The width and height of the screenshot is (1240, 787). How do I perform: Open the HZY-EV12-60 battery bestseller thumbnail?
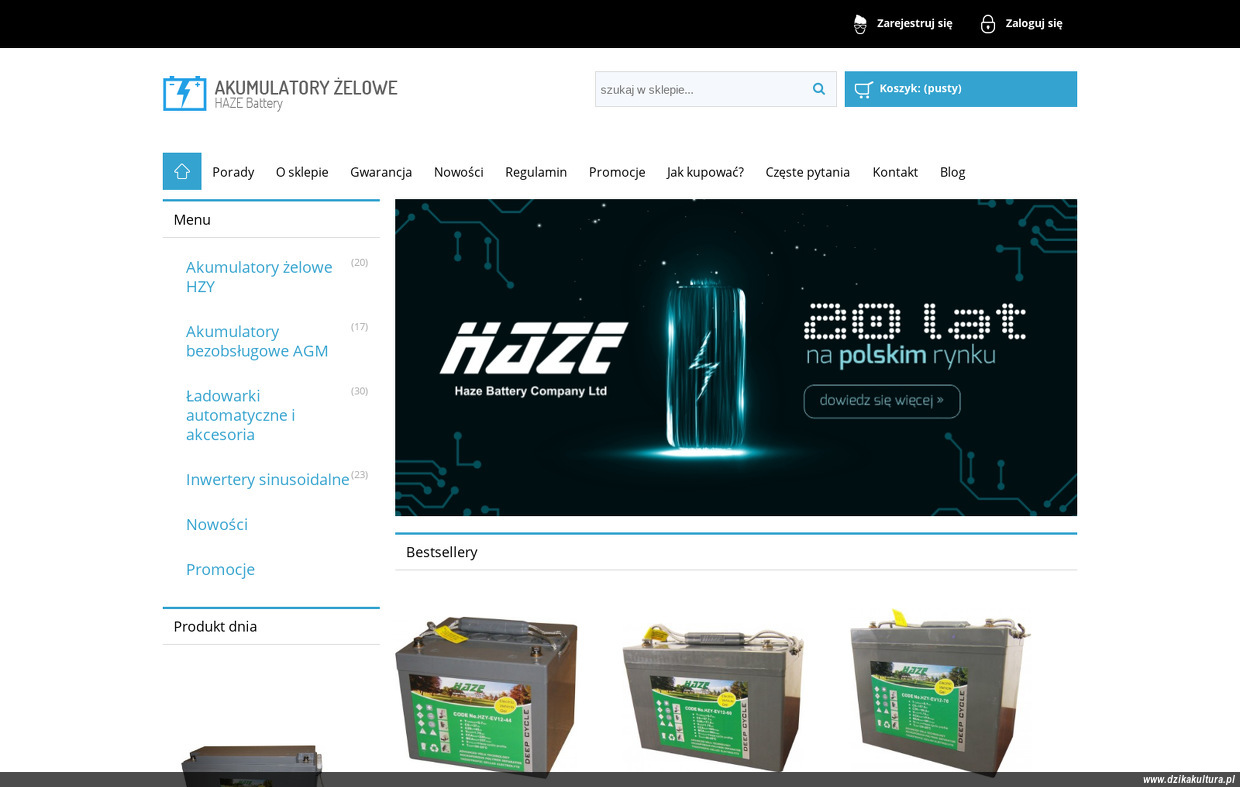tap(713, 697)
